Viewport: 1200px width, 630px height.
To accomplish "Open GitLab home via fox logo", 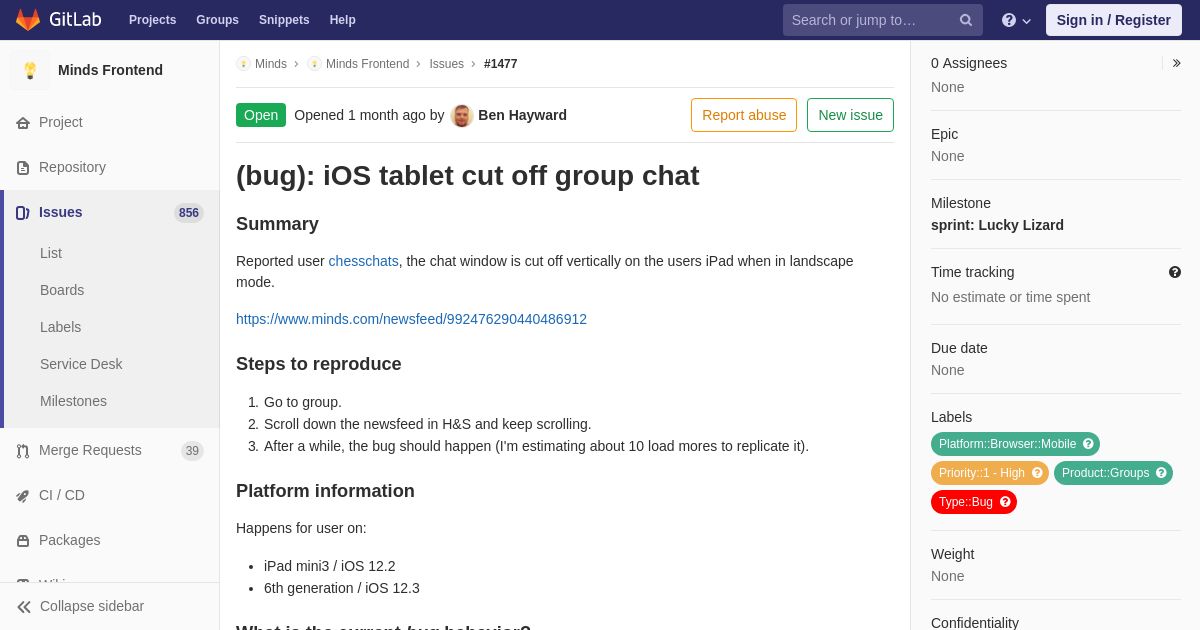I will pyautogui.click(x=28, y=20).
